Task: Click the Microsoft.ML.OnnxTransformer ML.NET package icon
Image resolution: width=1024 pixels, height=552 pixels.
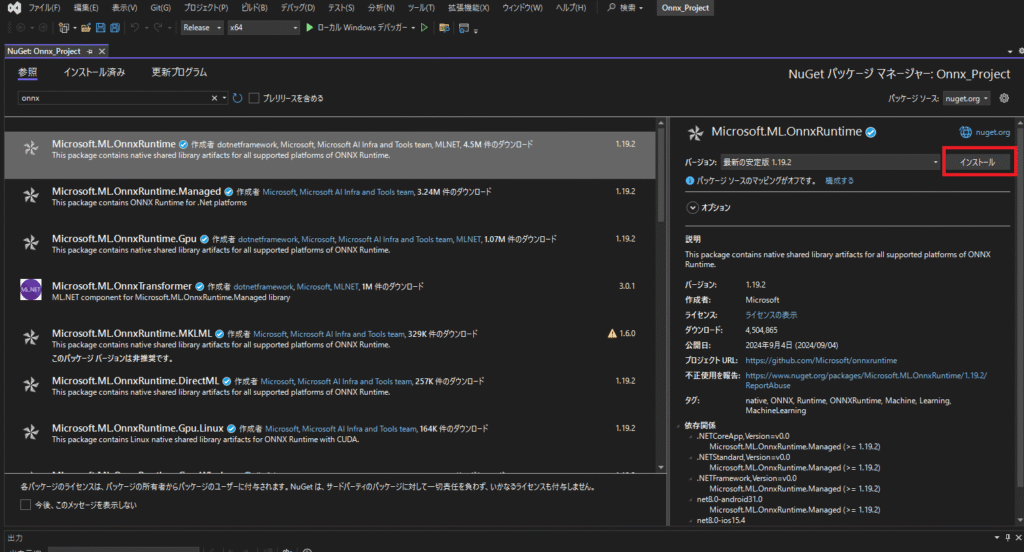Action: [x=30, y=290]
